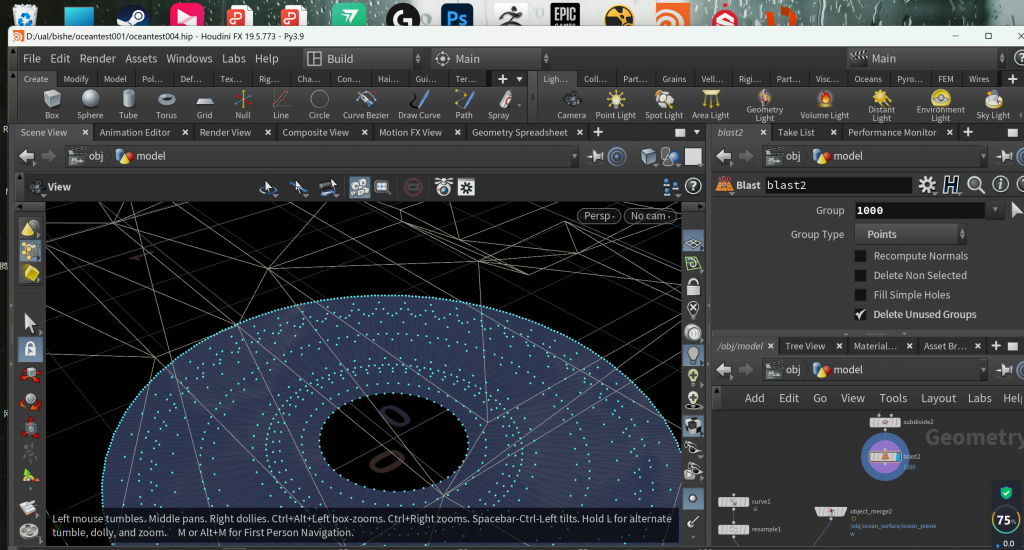
Task: Create a Volume Light
Action: [825, 105]
